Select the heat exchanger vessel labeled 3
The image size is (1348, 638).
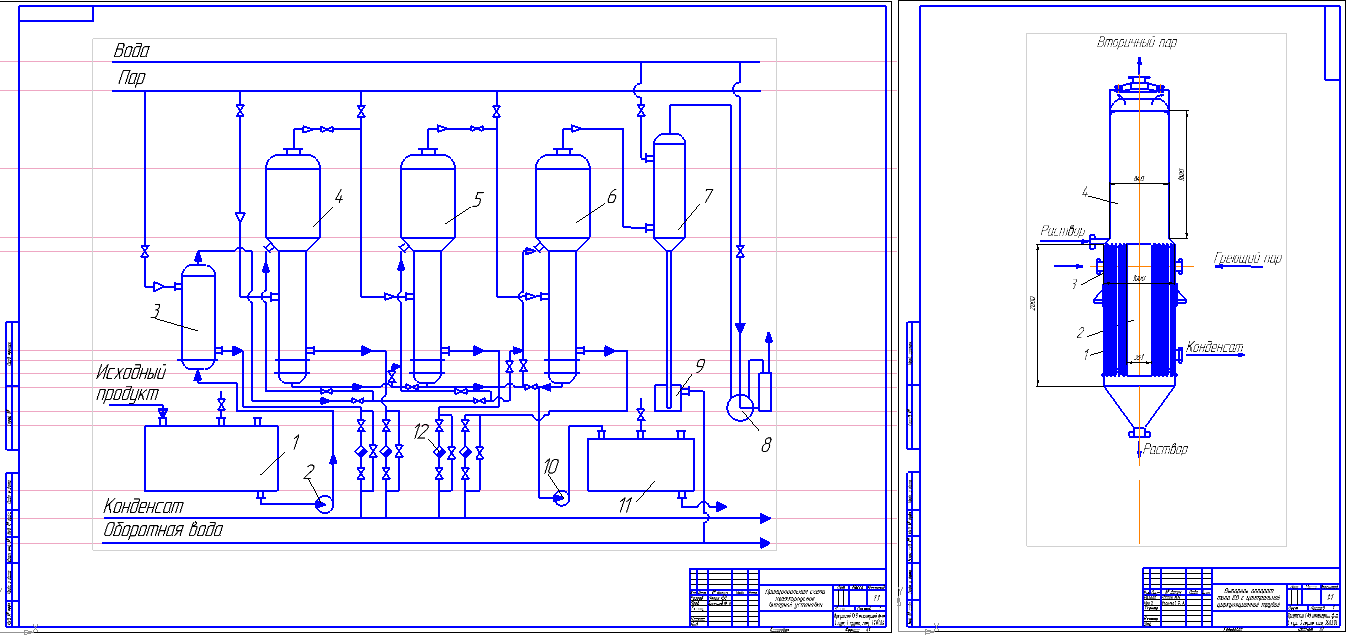point(198,315)
